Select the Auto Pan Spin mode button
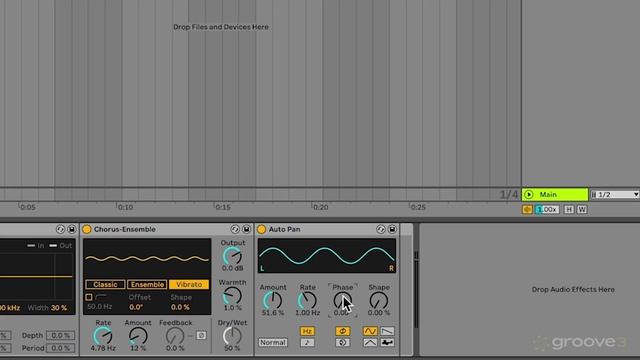Screen dimensions: 640x360 pyautogui.click(x=342, y=342)
